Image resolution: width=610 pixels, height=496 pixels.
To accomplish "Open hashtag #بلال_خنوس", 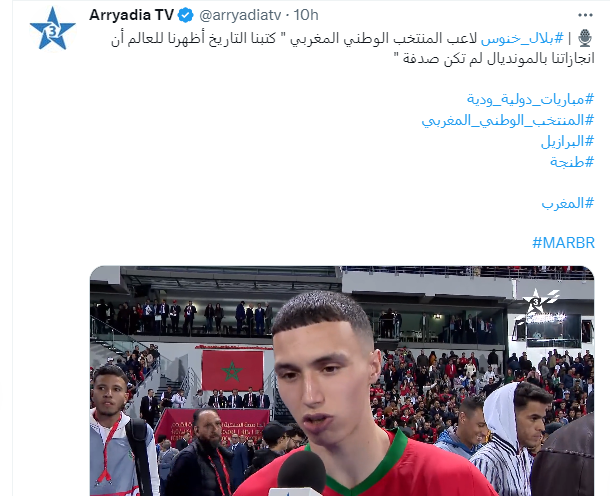I will 522,38.
